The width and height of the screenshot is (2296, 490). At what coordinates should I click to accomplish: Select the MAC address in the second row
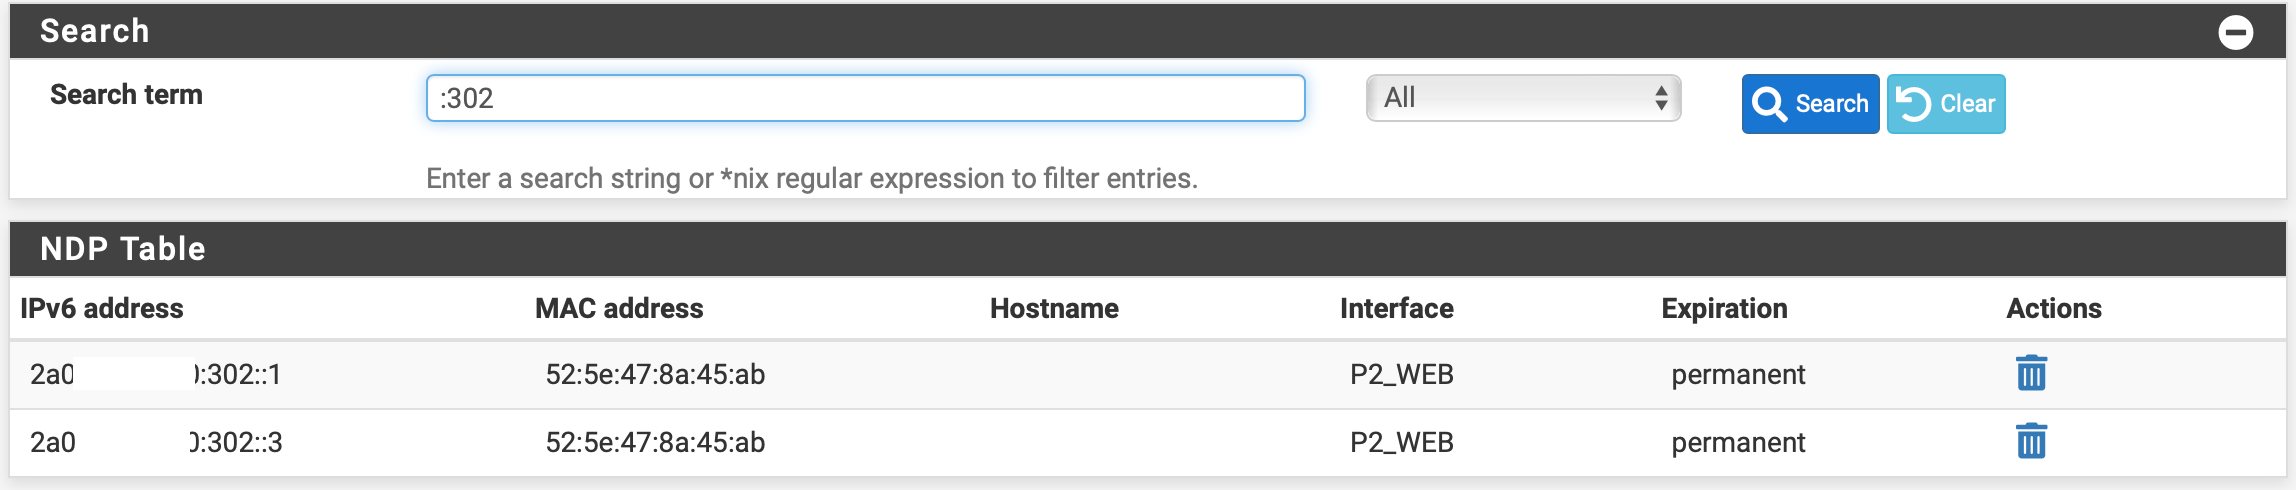(x=655, y=442)
